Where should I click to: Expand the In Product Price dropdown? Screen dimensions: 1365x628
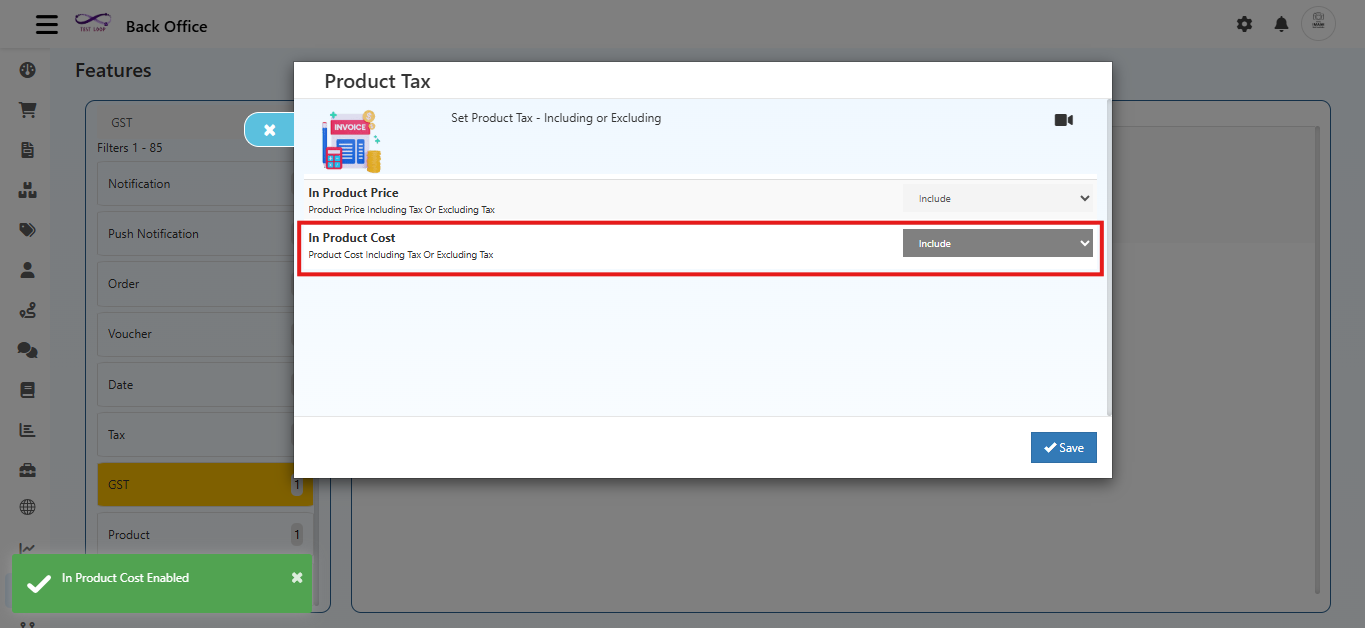click(x=997, y=198)
